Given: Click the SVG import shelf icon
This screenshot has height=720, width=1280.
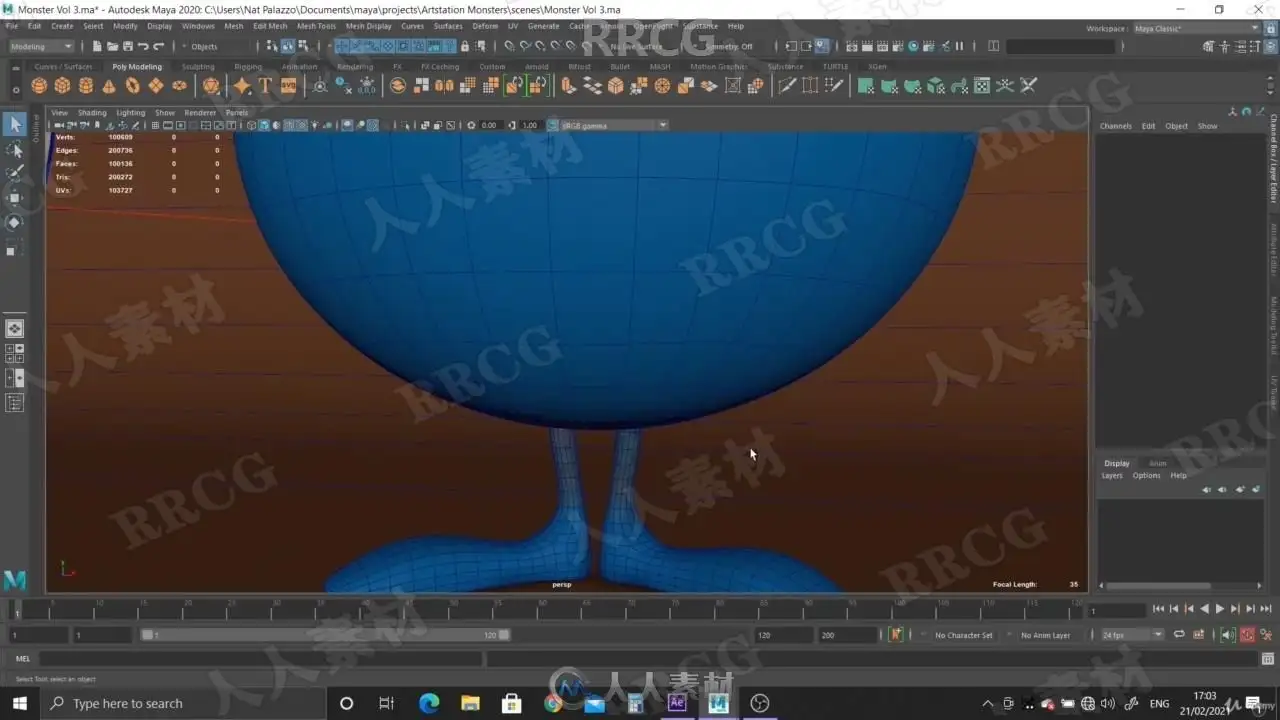Looking at the screenshot, I should click(288, 86).
